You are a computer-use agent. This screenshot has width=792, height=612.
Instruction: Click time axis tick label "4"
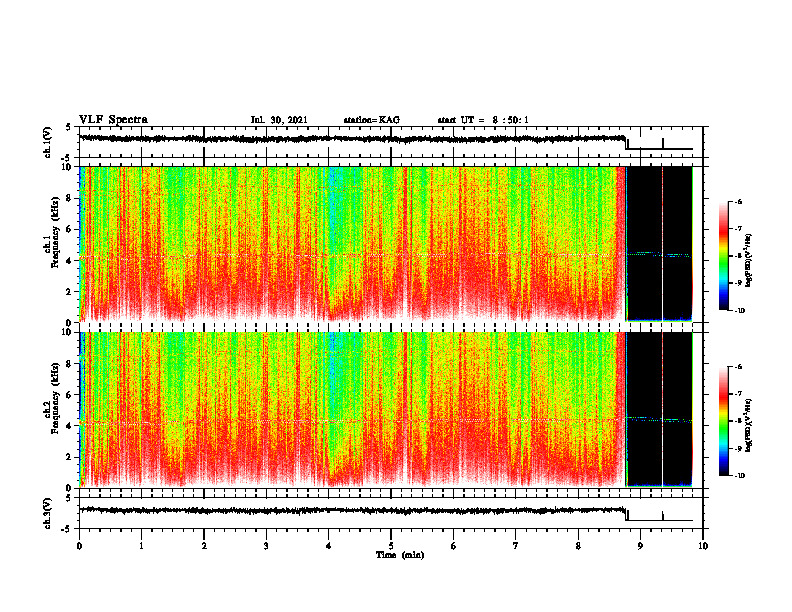click(x=329, y=546)
